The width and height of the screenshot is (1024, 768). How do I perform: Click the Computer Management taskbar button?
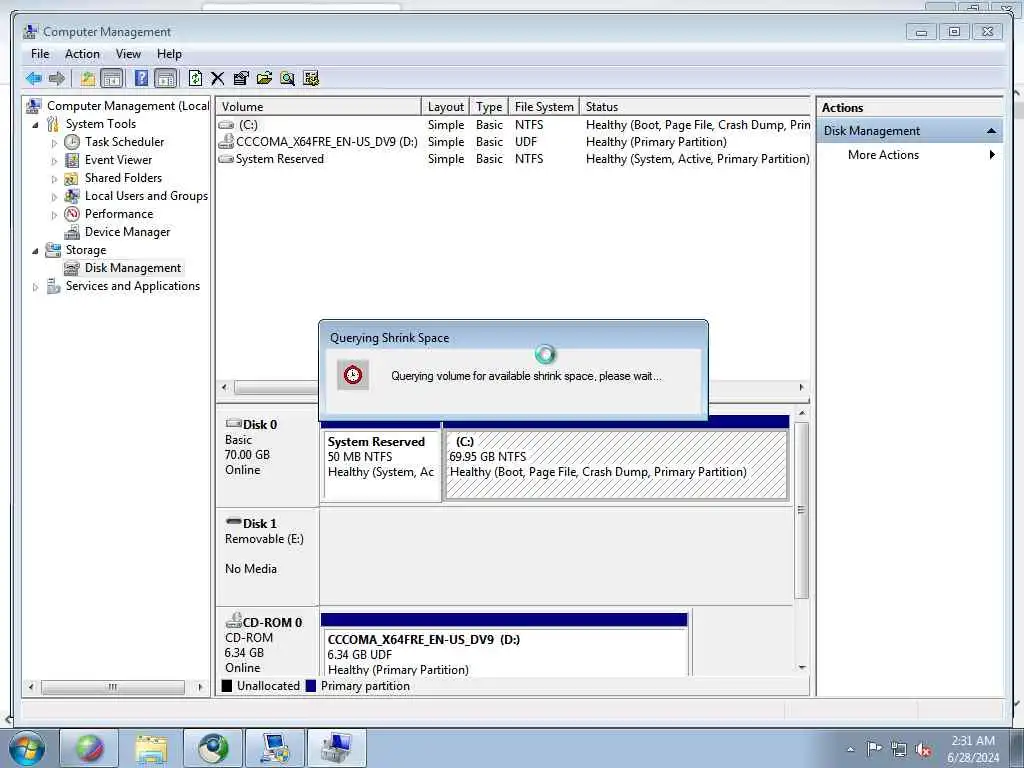tap(337, 748)
